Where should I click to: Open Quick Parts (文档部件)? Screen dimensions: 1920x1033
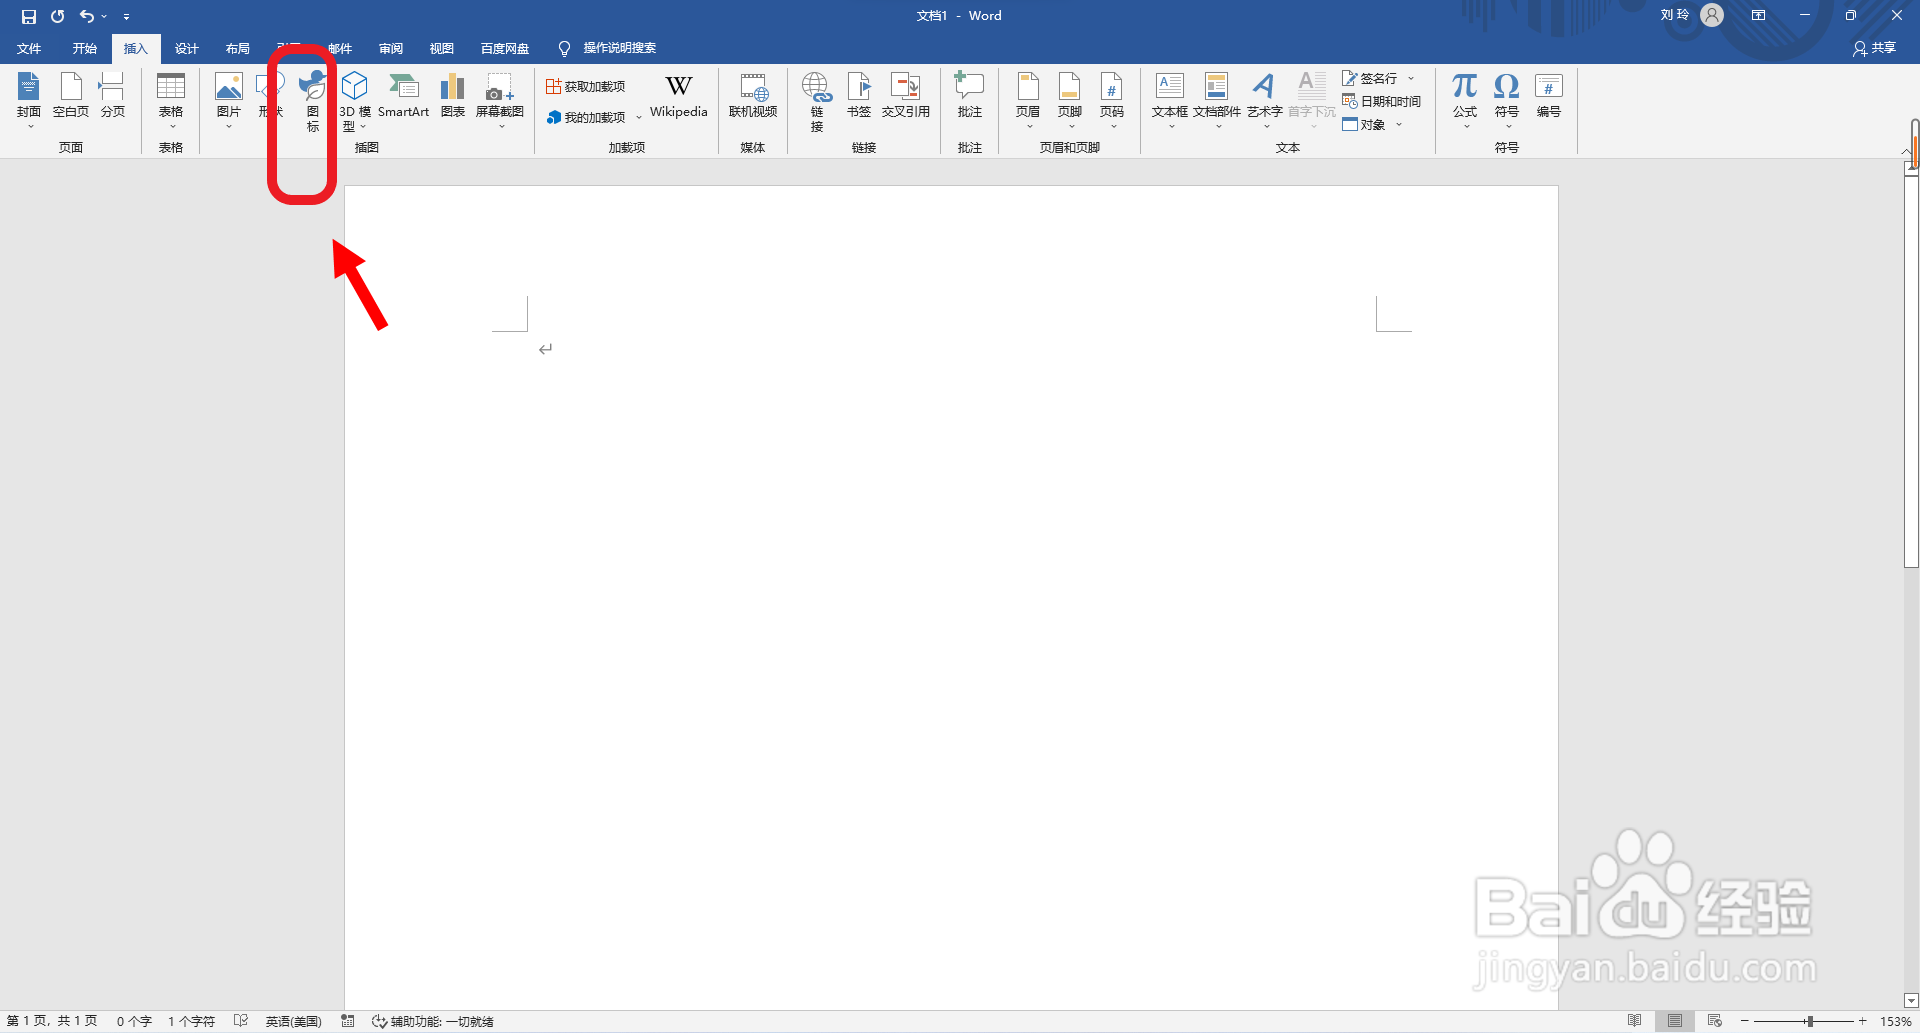[x=1217, y=98]
